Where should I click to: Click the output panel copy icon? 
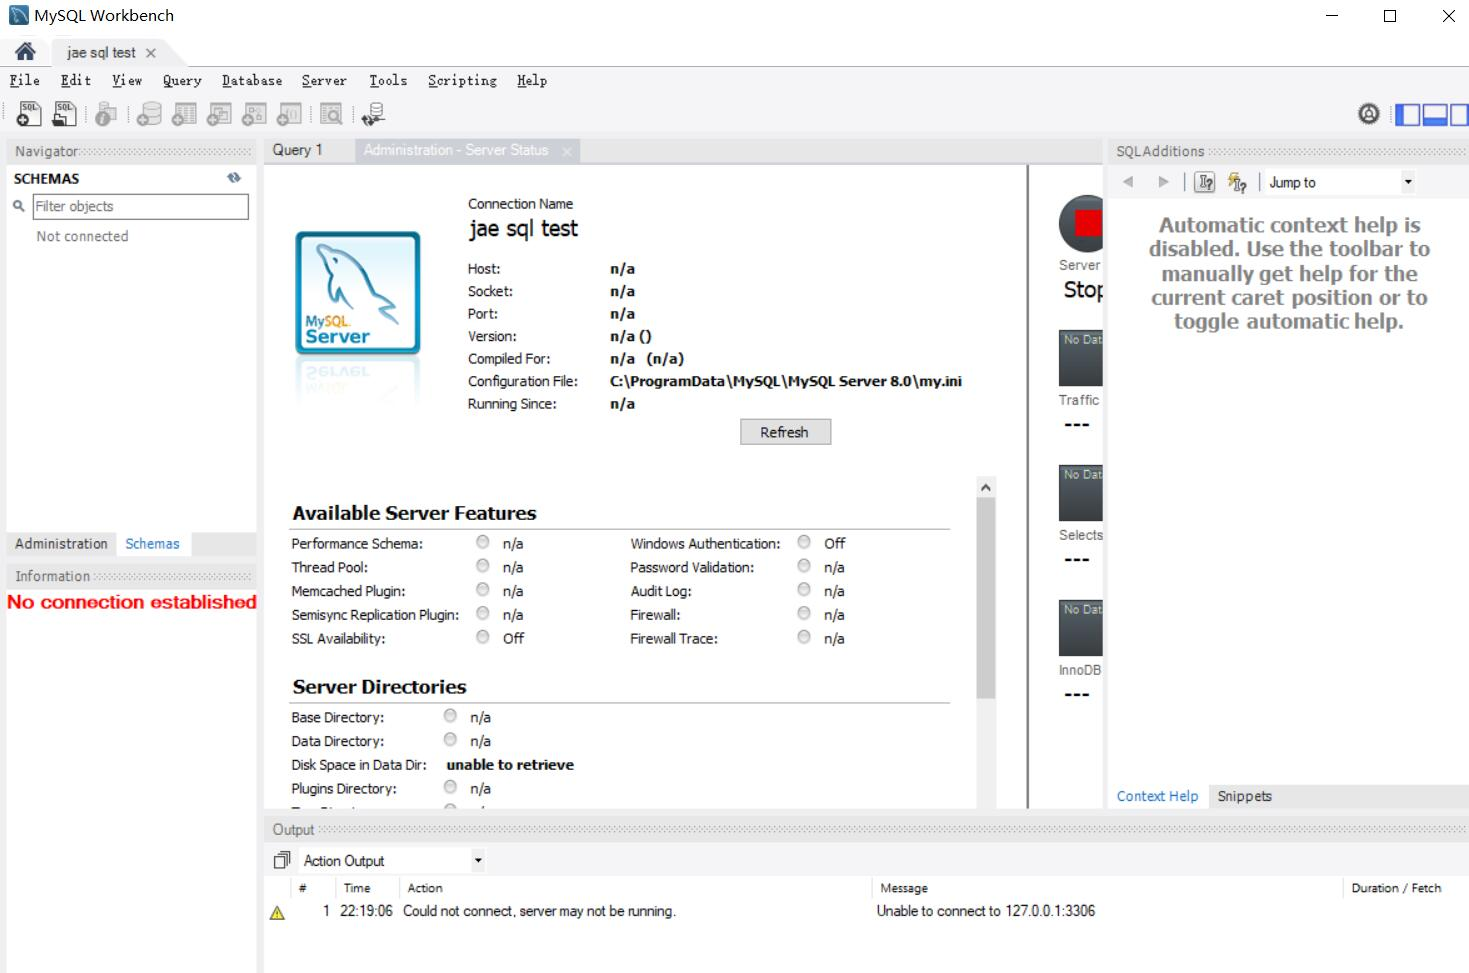point(282,860)
